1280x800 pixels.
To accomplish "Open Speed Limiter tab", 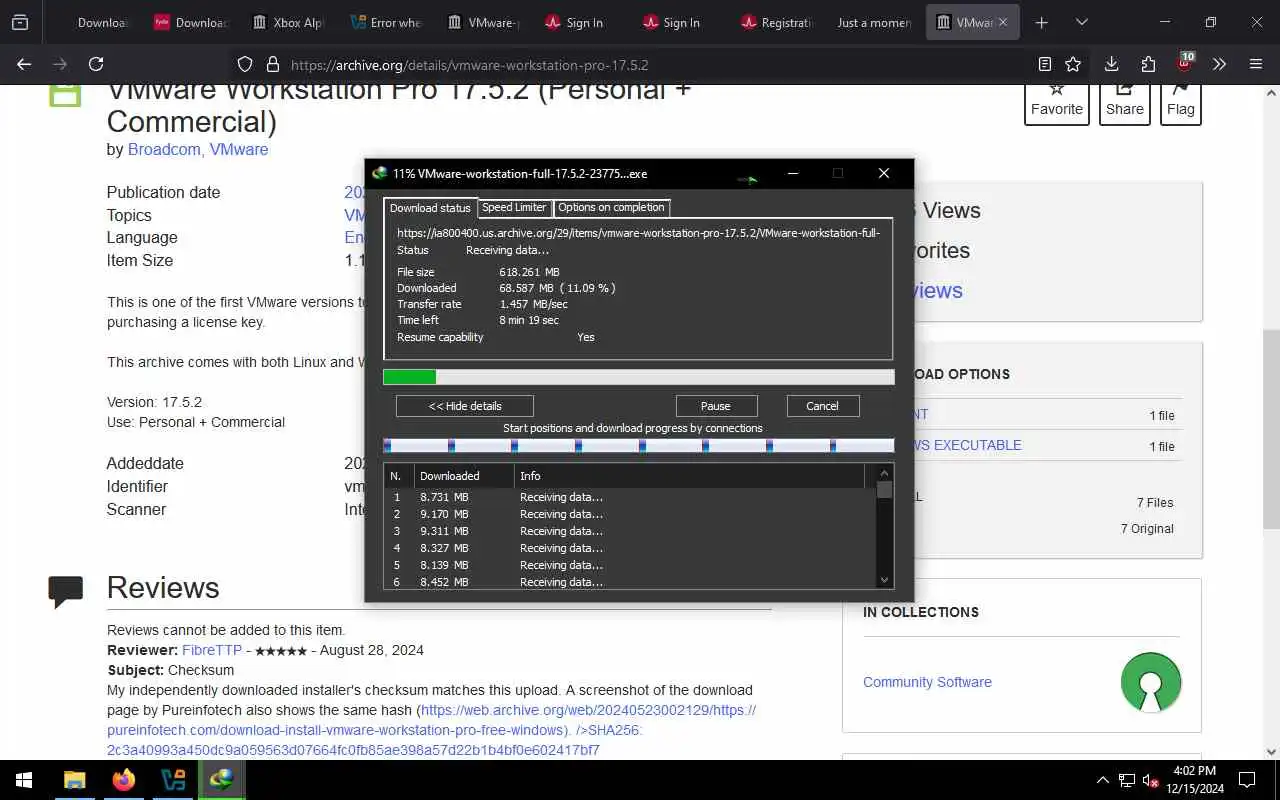I will coord(514,207).
